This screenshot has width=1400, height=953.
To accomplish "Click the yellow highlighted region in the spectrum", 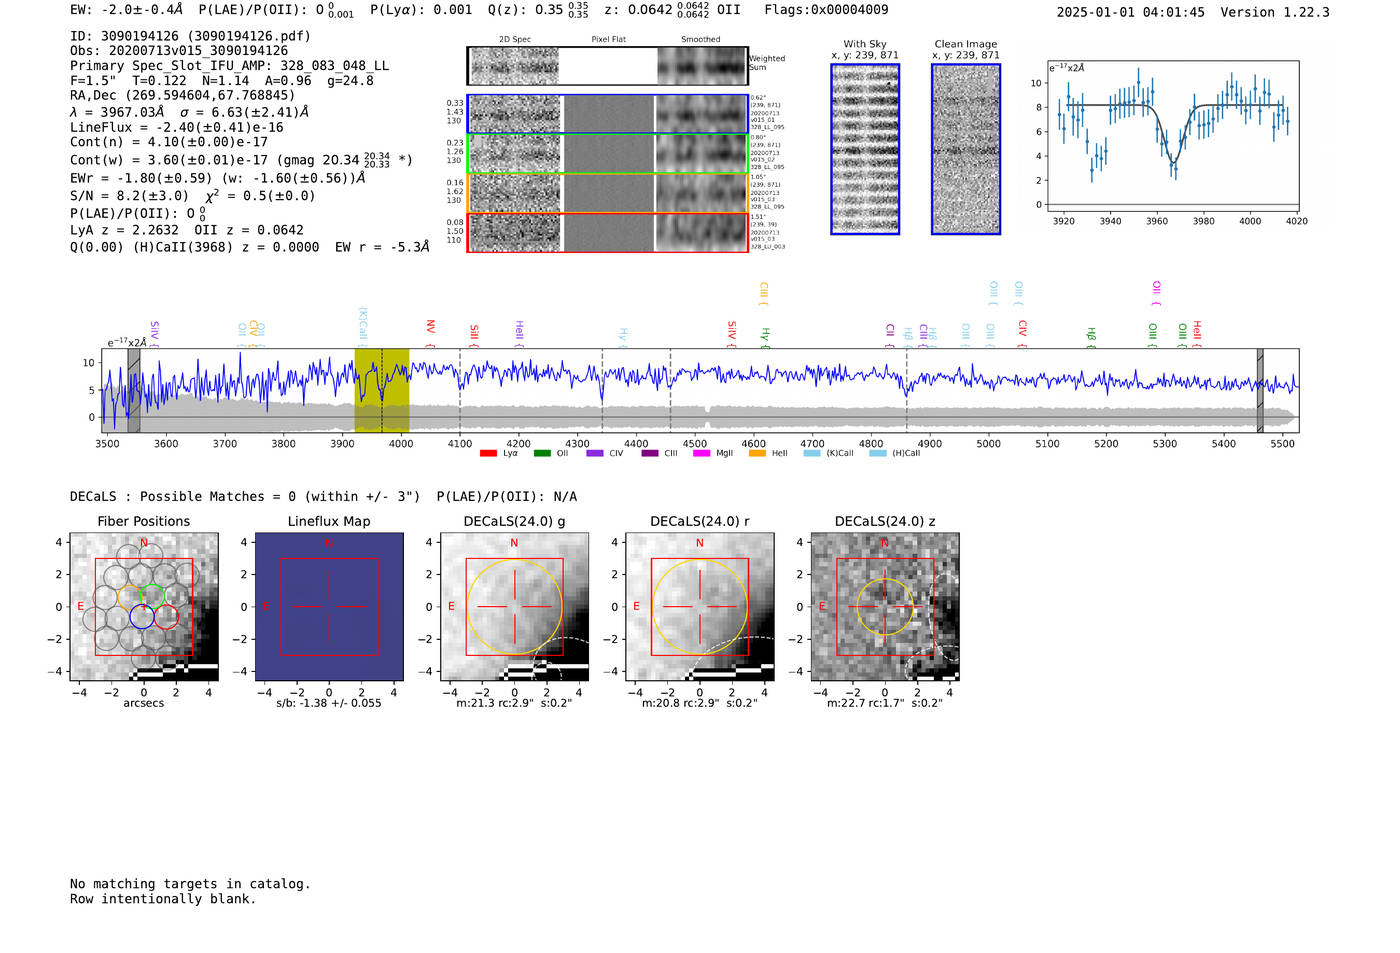I will click(382, 390).
